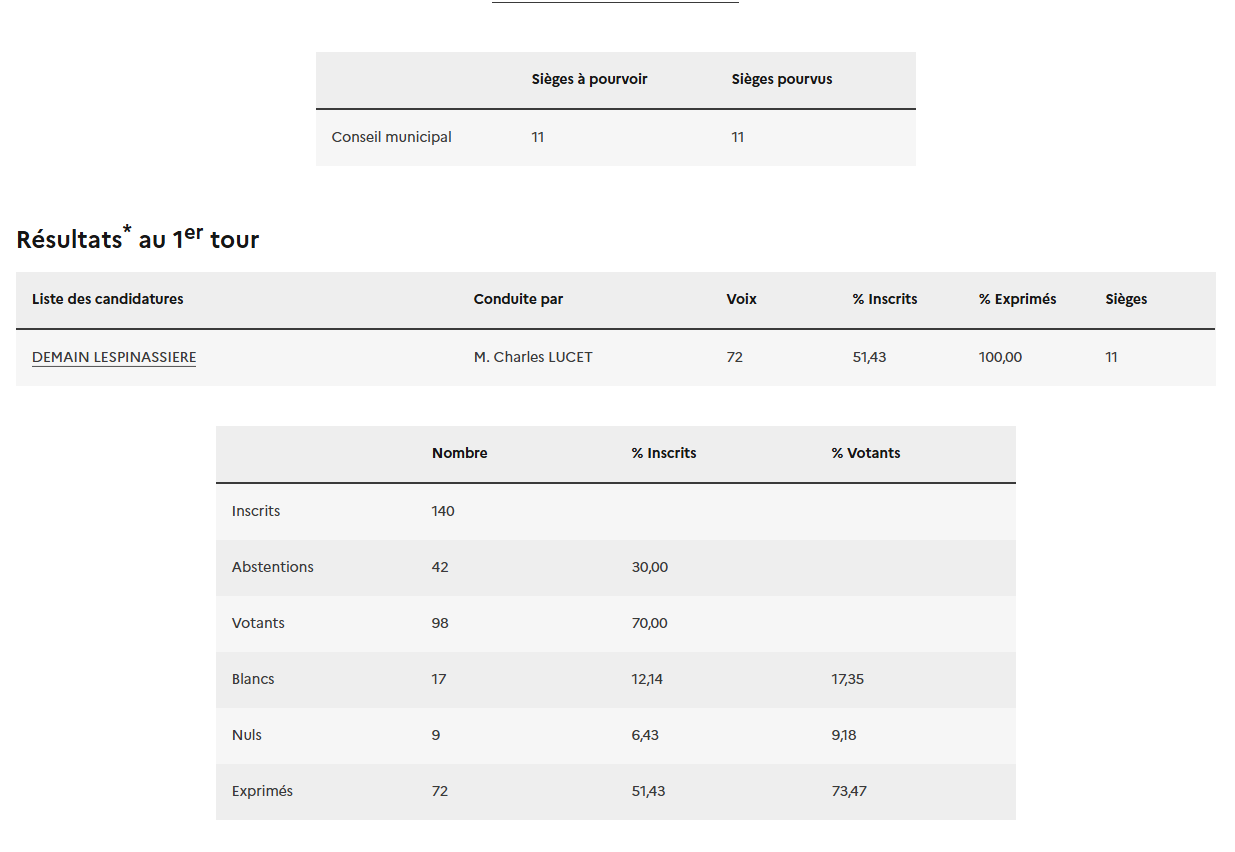1235x852 pixels.
Task: Select the Nombre column header
Action: click(x=459, y=453)
